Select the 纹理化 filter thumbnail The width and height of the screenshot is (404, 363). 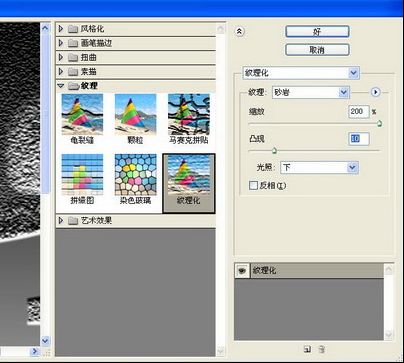189,183
